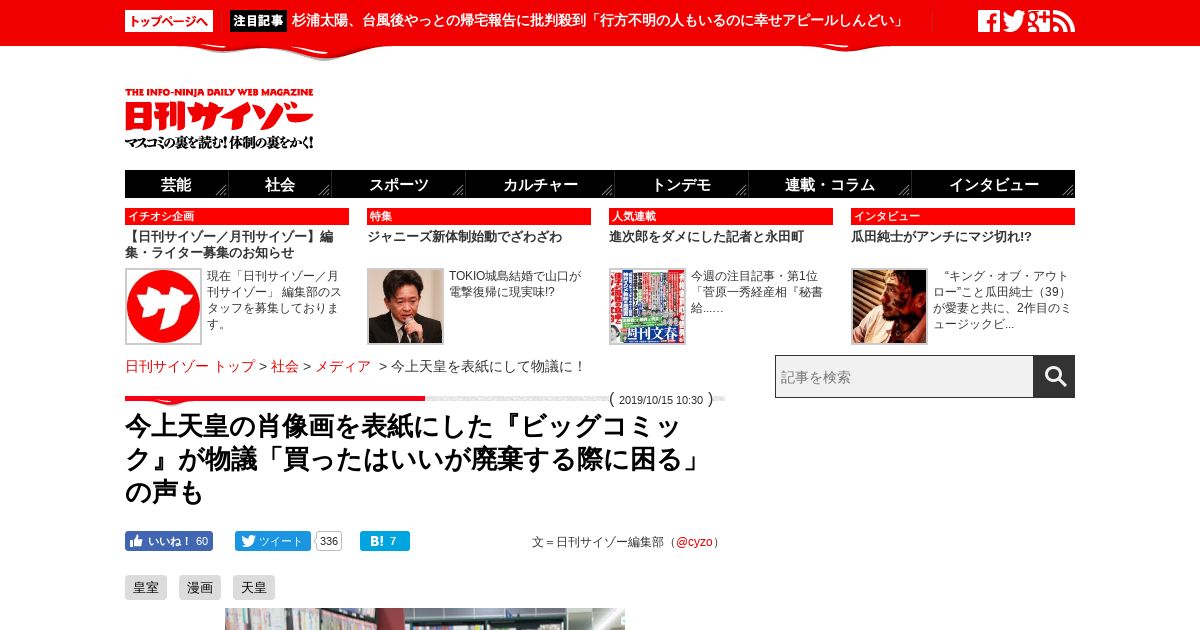
Task: Click the 週刊文春 magazine cover thumbnail
Action: pyautogui.click(x=647, y=306)
